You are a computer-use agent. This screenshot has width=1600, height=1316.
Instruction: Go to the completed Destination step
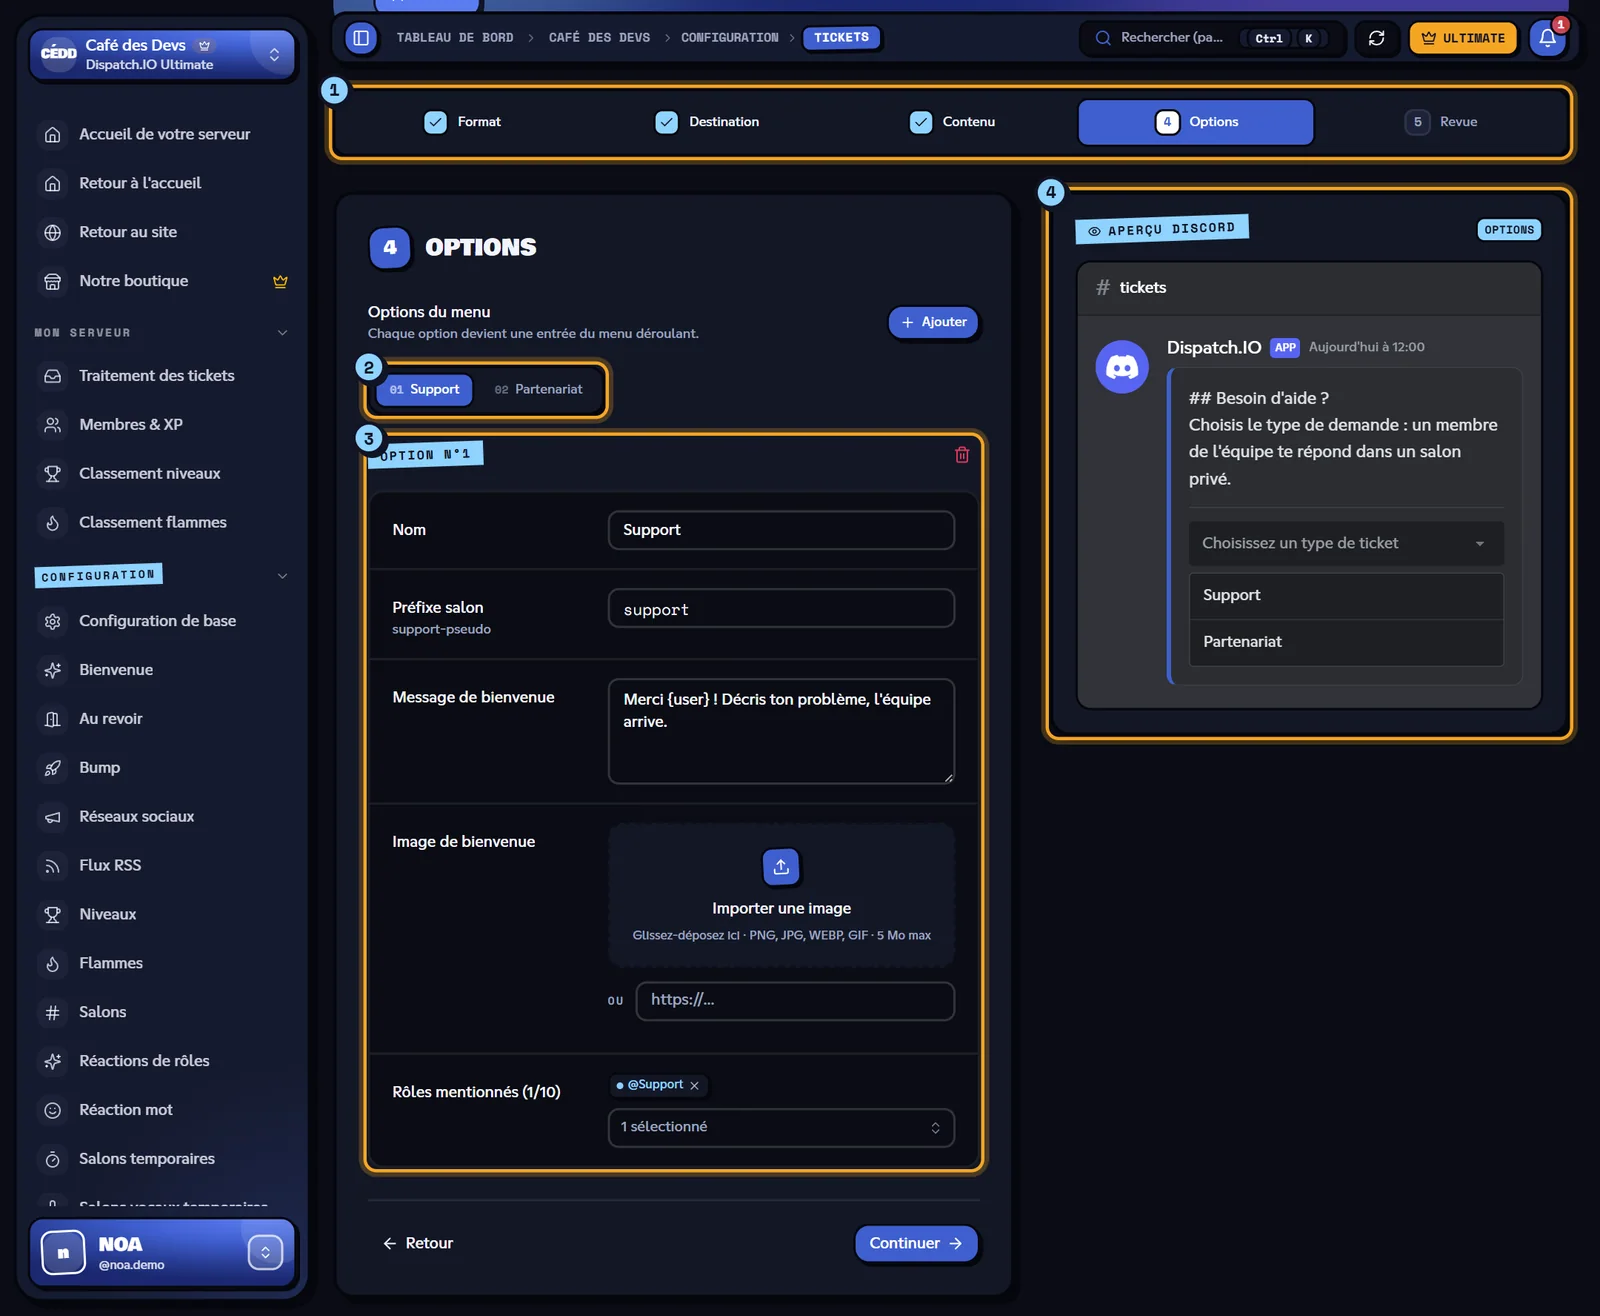(707, 122)
